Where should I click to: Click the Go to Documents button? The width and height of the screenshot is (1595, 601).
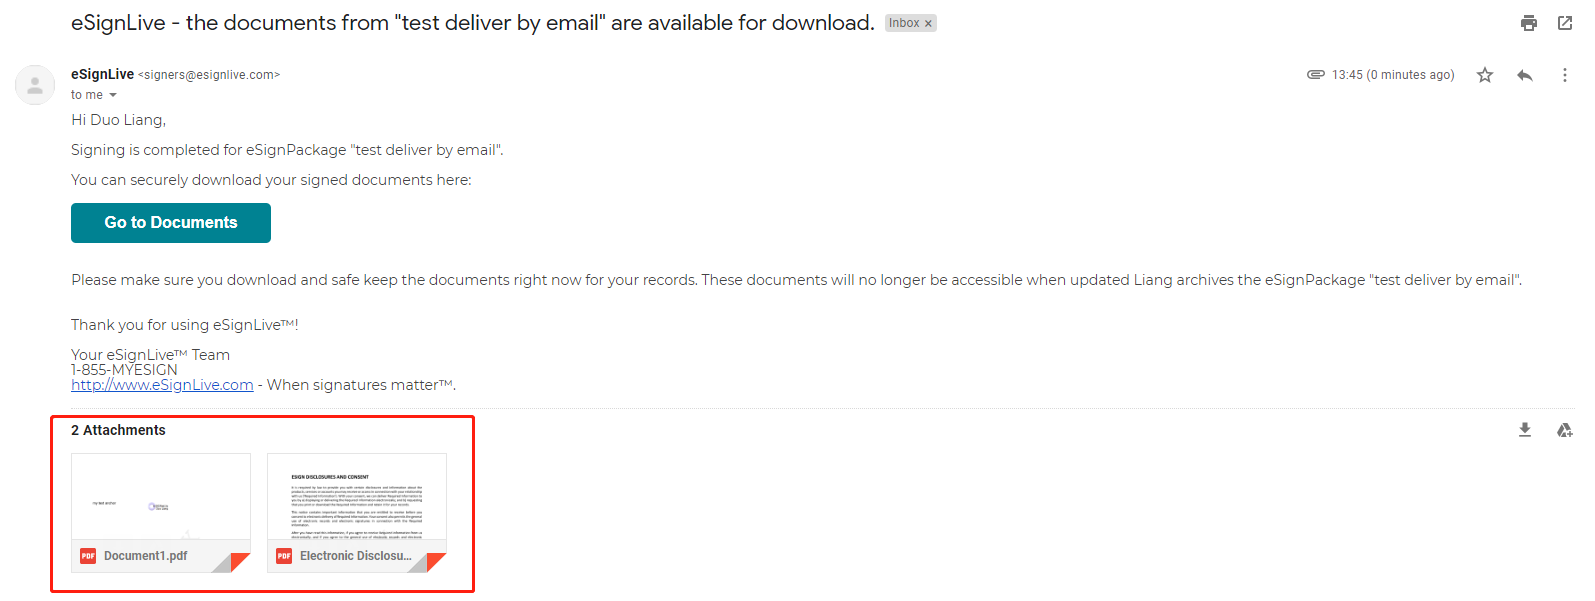click(x=171, y=223)
